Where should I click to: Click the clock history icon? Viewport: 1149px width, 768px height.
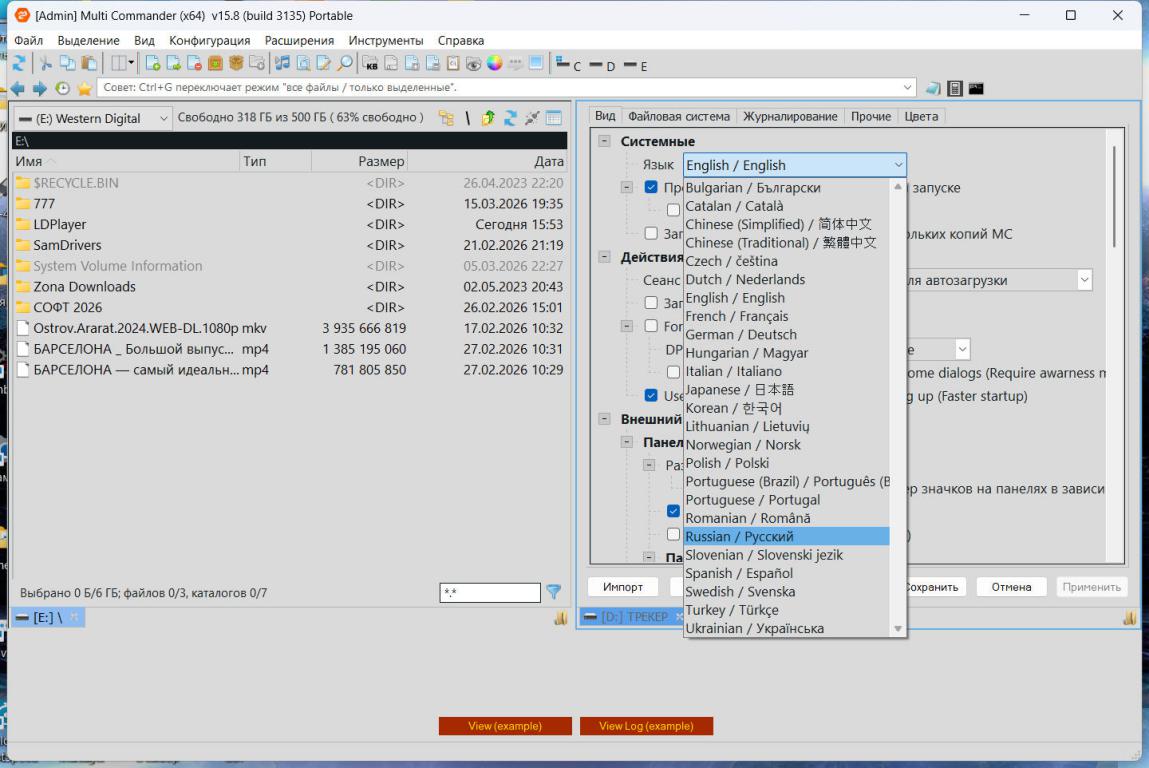click(63, 88)
